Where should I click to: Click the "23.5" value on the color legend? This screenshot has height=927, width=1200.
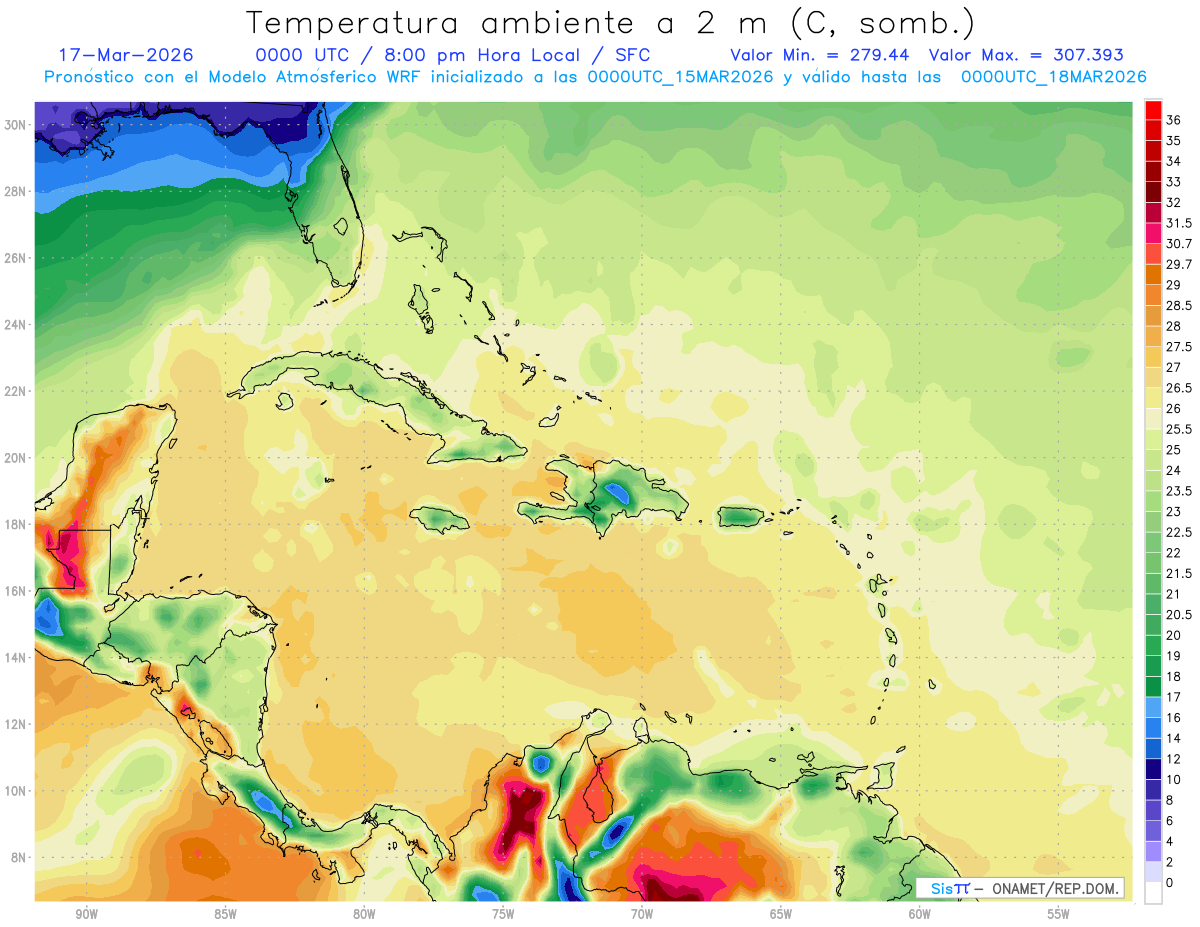coord(1179,491)
